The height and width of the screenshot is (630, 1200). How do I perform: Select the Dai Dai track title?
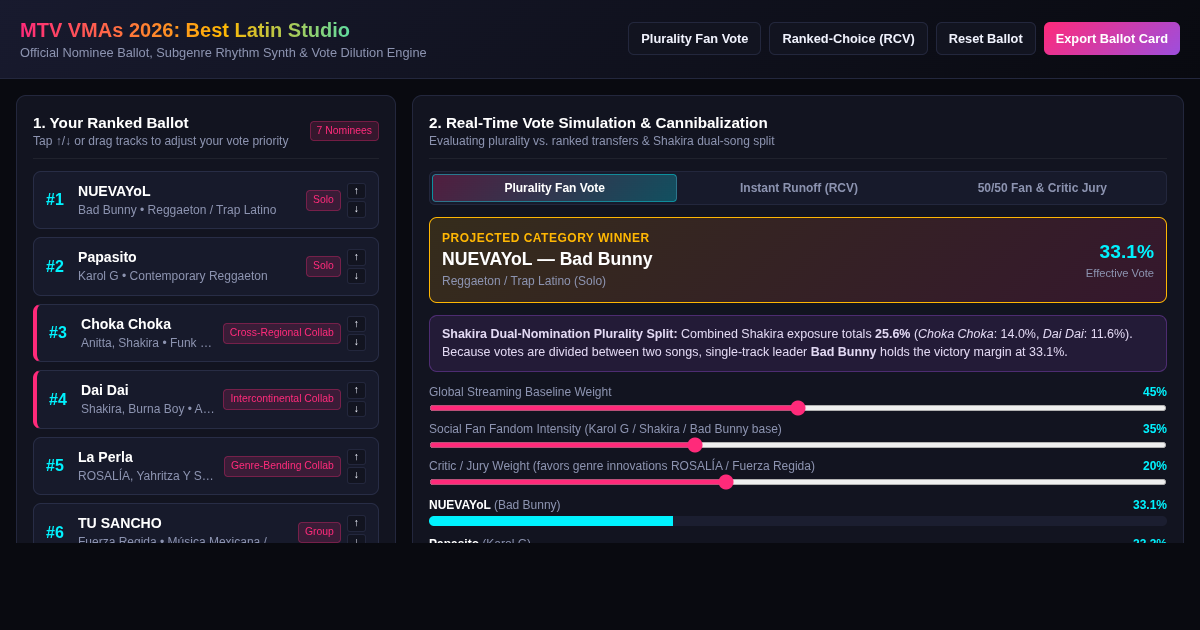(x=105, y=390)
